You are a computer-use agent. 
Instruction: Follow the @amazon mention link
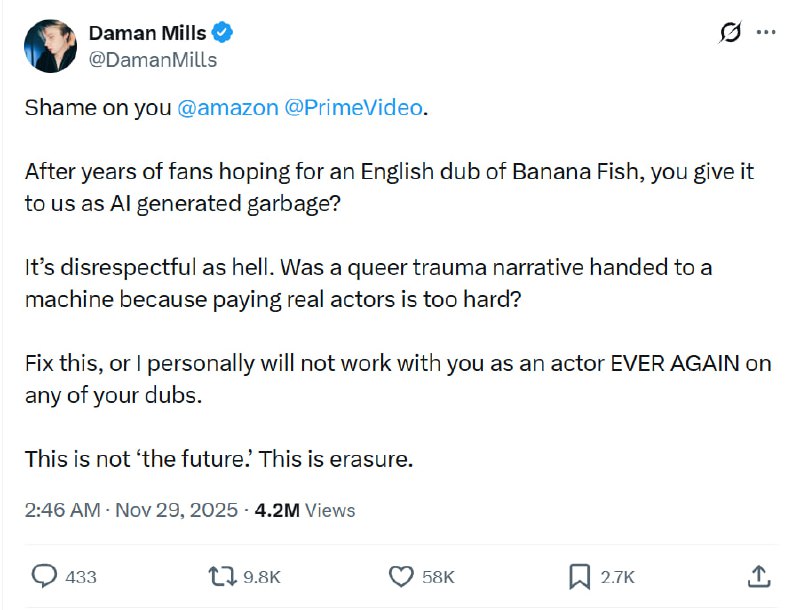pyautogui.click(x=228, y=108)
